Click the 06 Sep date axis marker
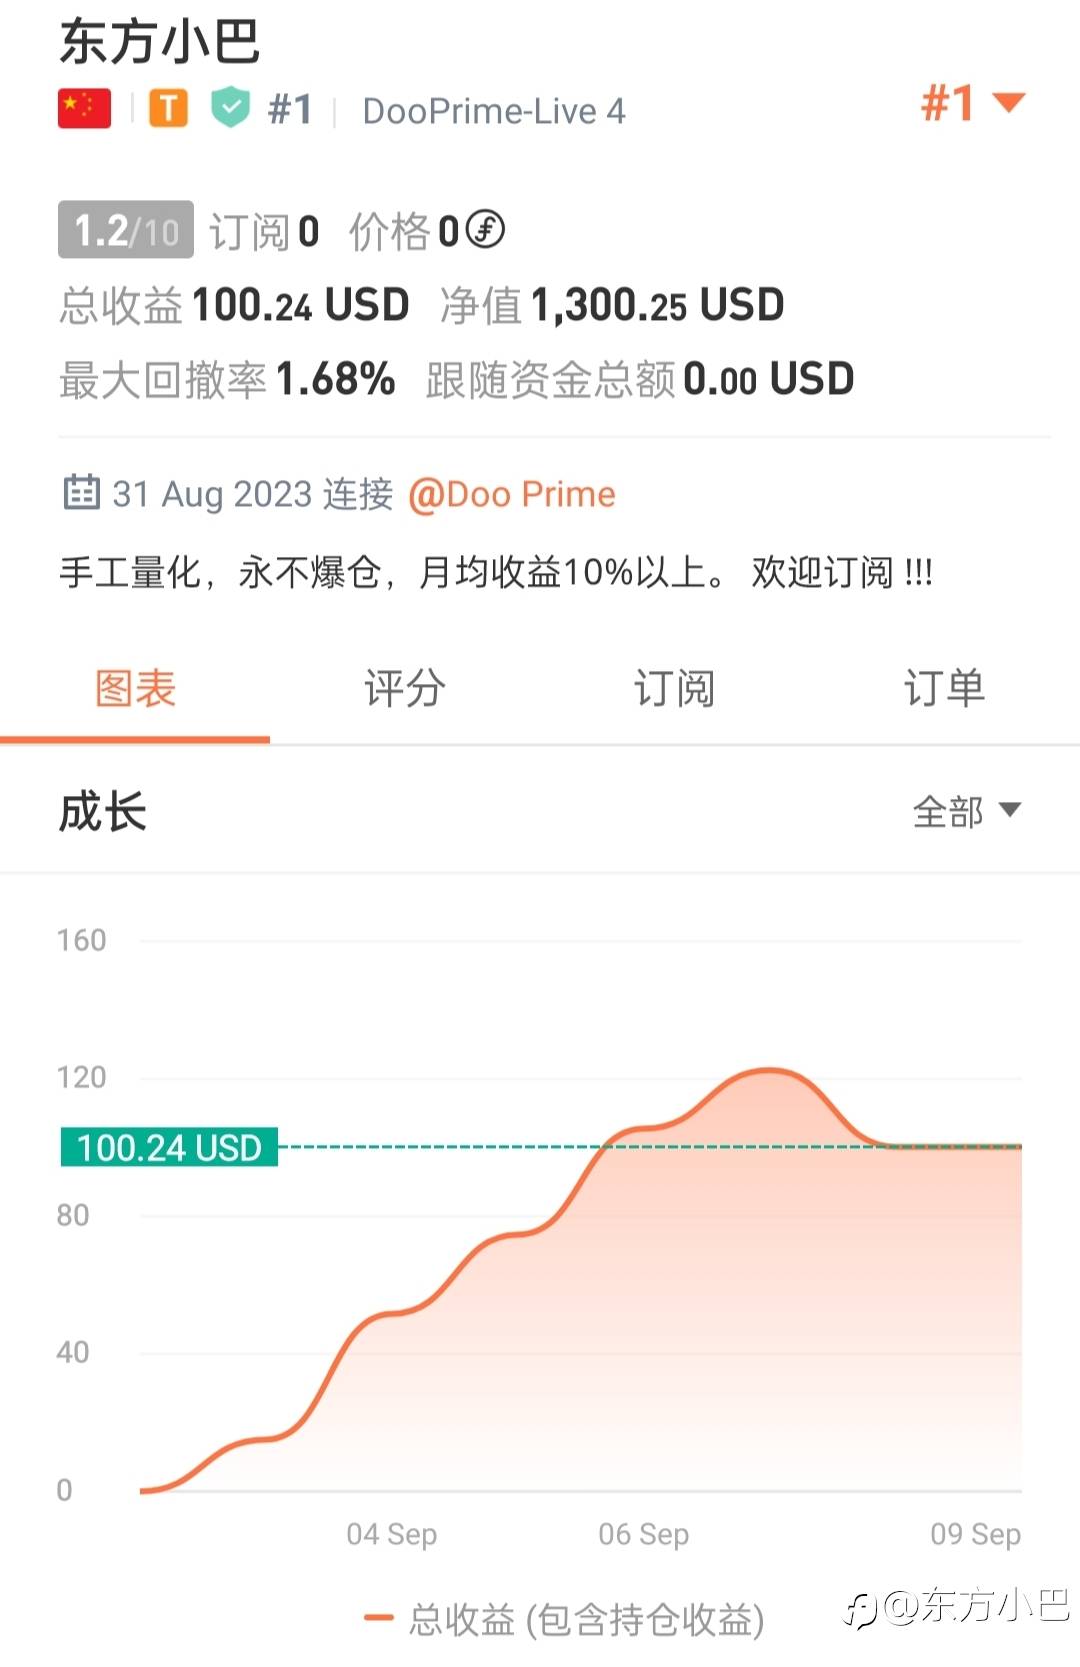1080x1667 pixels. 643,1533
